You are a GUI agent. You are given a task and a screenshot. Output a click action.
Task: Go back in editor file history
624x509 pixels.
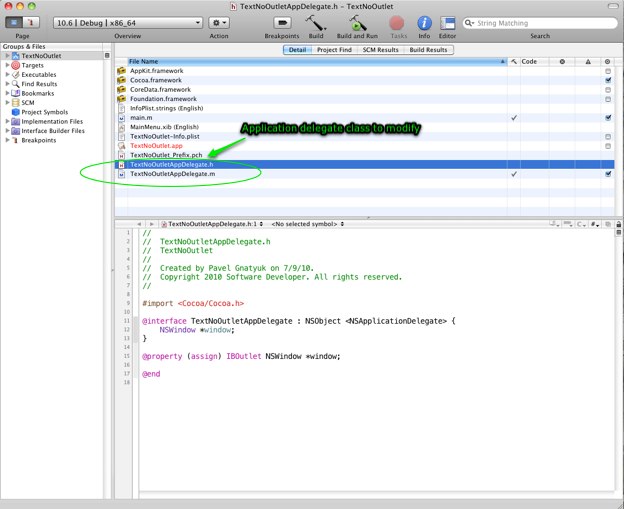tap(139, 224)
